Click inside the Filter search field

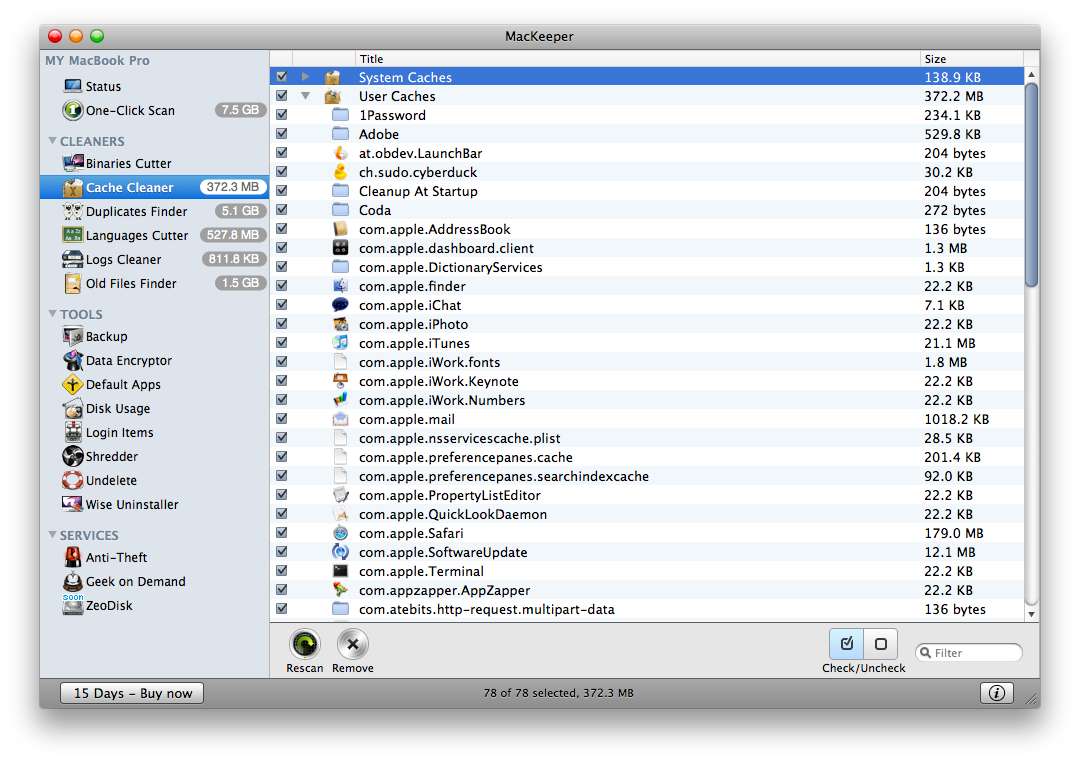pos(974,652)
